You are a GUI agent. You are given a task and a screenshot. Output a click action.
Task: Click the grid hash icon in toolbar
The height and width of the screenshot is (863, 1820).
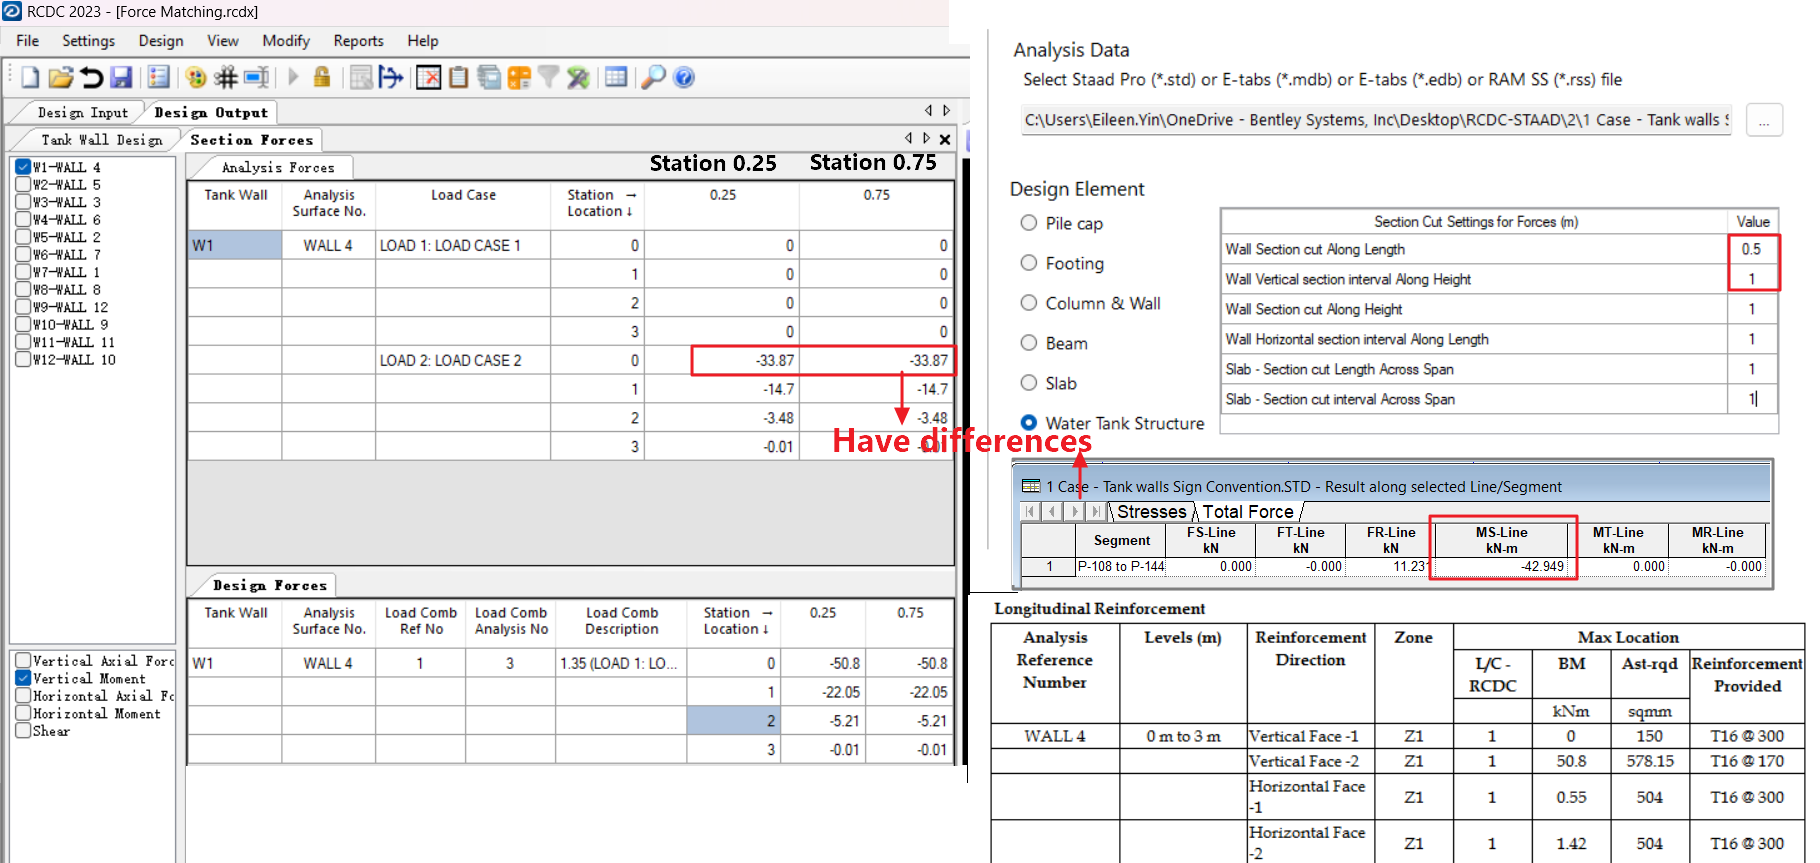pos(226,78)
